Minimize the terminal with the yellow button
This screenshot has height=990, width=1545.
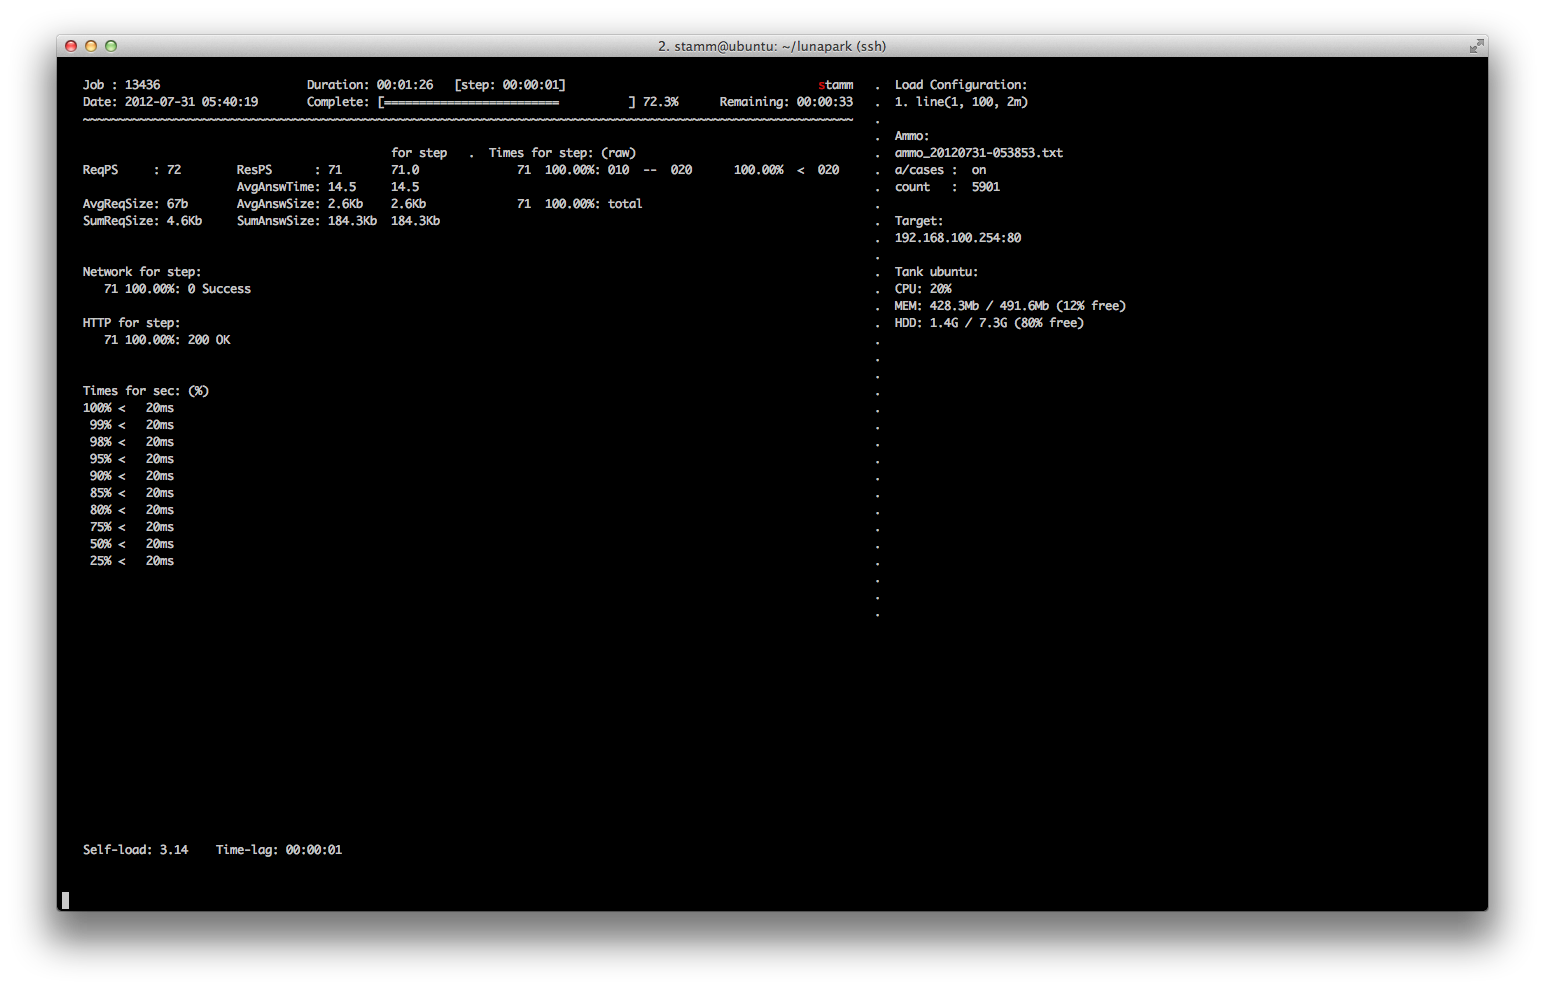[91, 46]
